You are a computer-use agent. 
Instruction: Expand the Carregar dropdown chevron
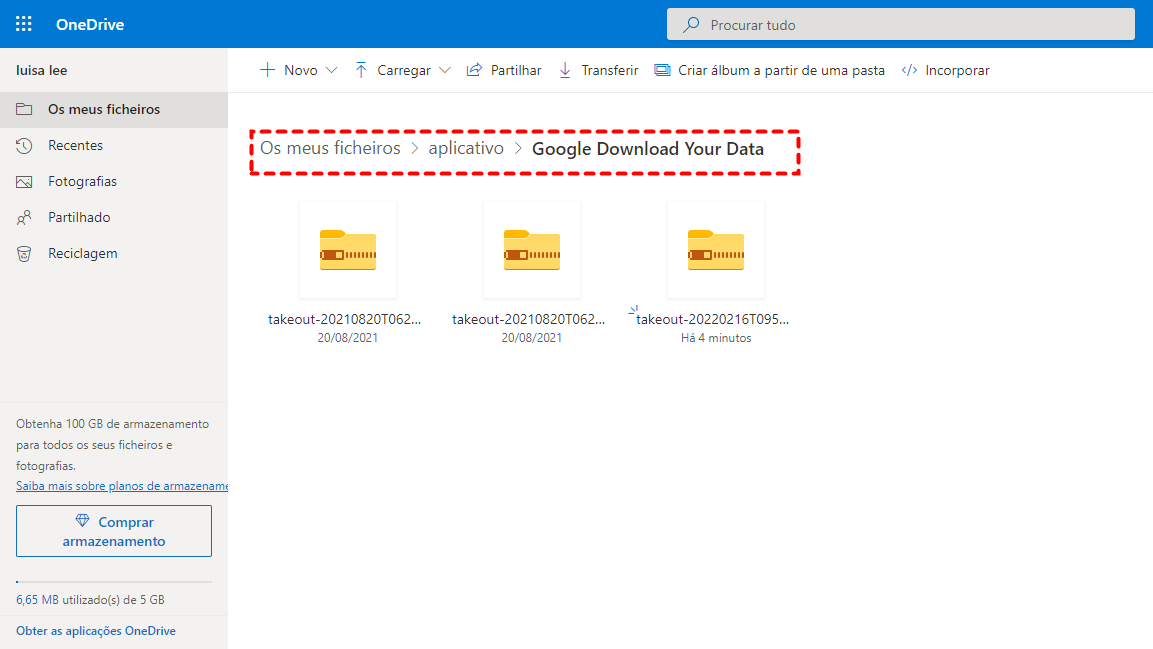pyautogui.click(x=445, y=71)
